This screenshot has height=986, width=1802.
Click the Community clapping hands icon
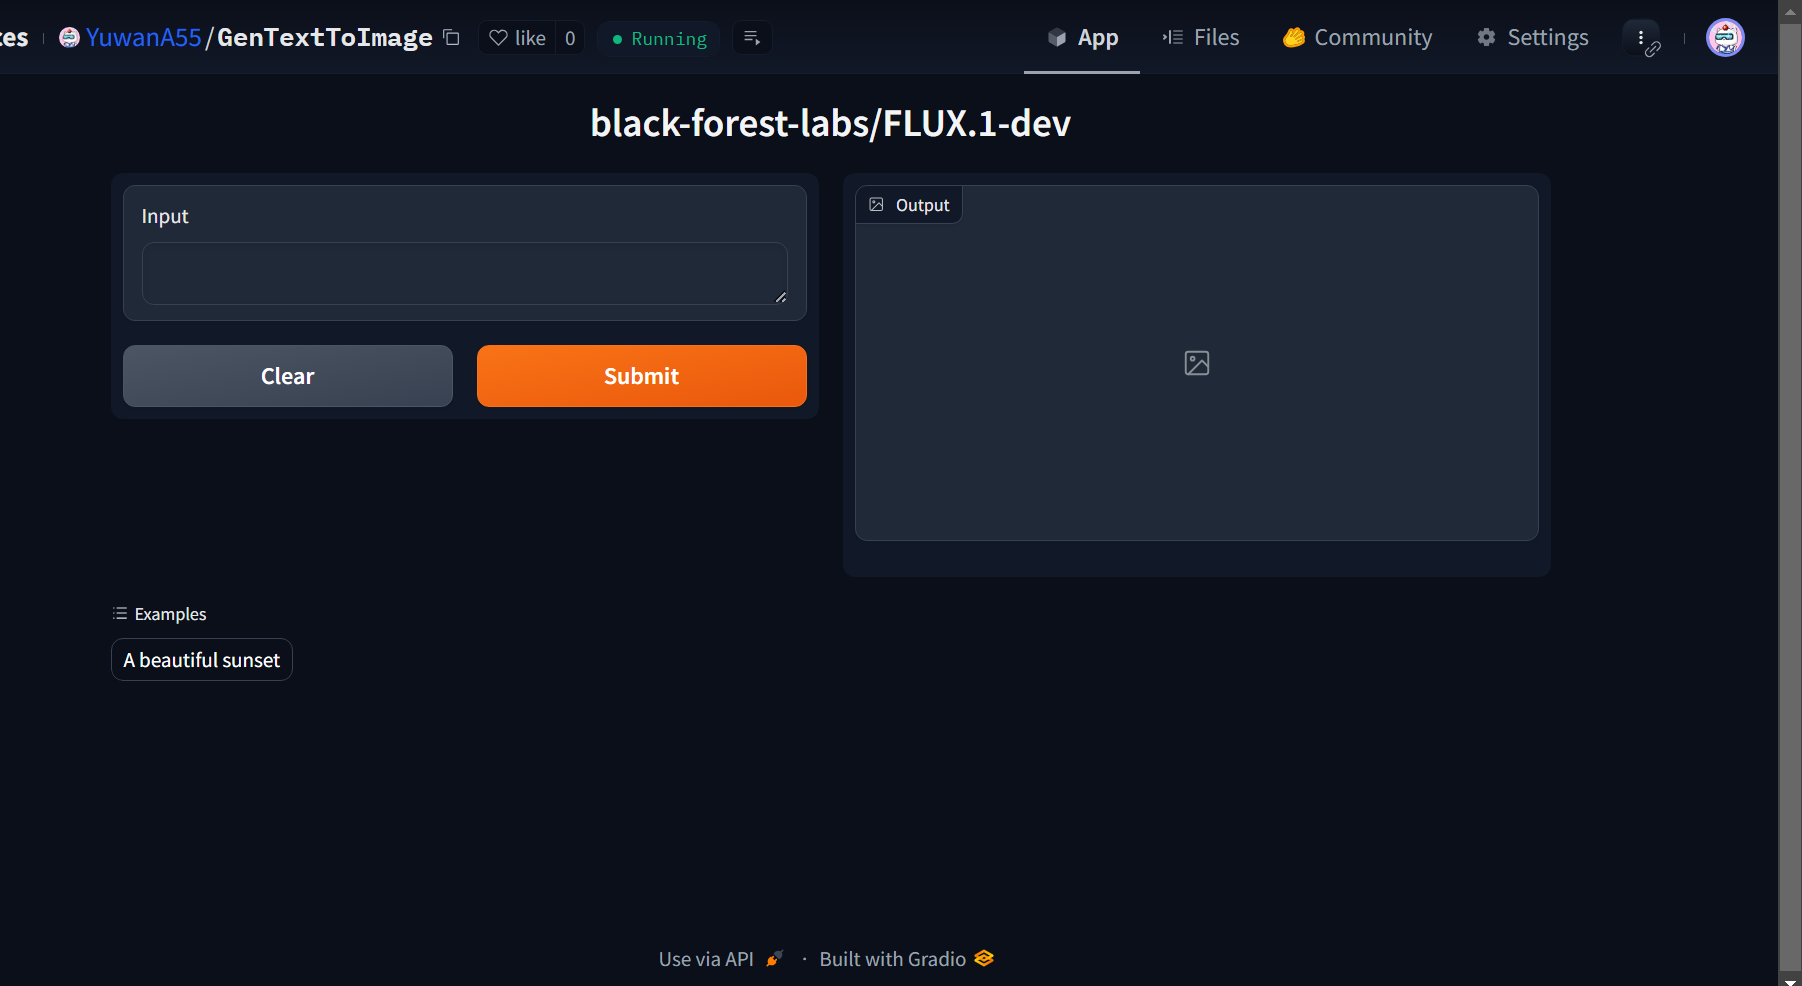point(1292,37)
